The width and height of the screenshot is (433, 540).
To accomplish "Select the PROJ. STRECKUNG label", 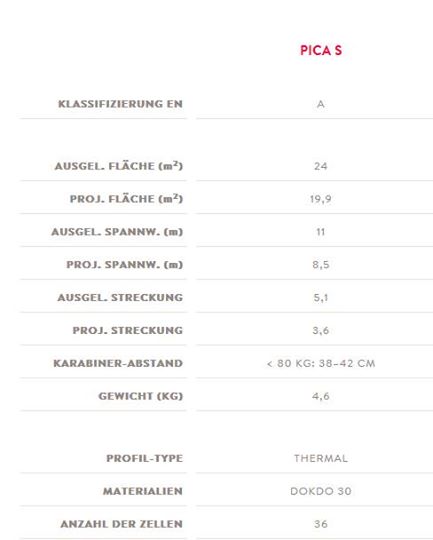I will point(127,330).
